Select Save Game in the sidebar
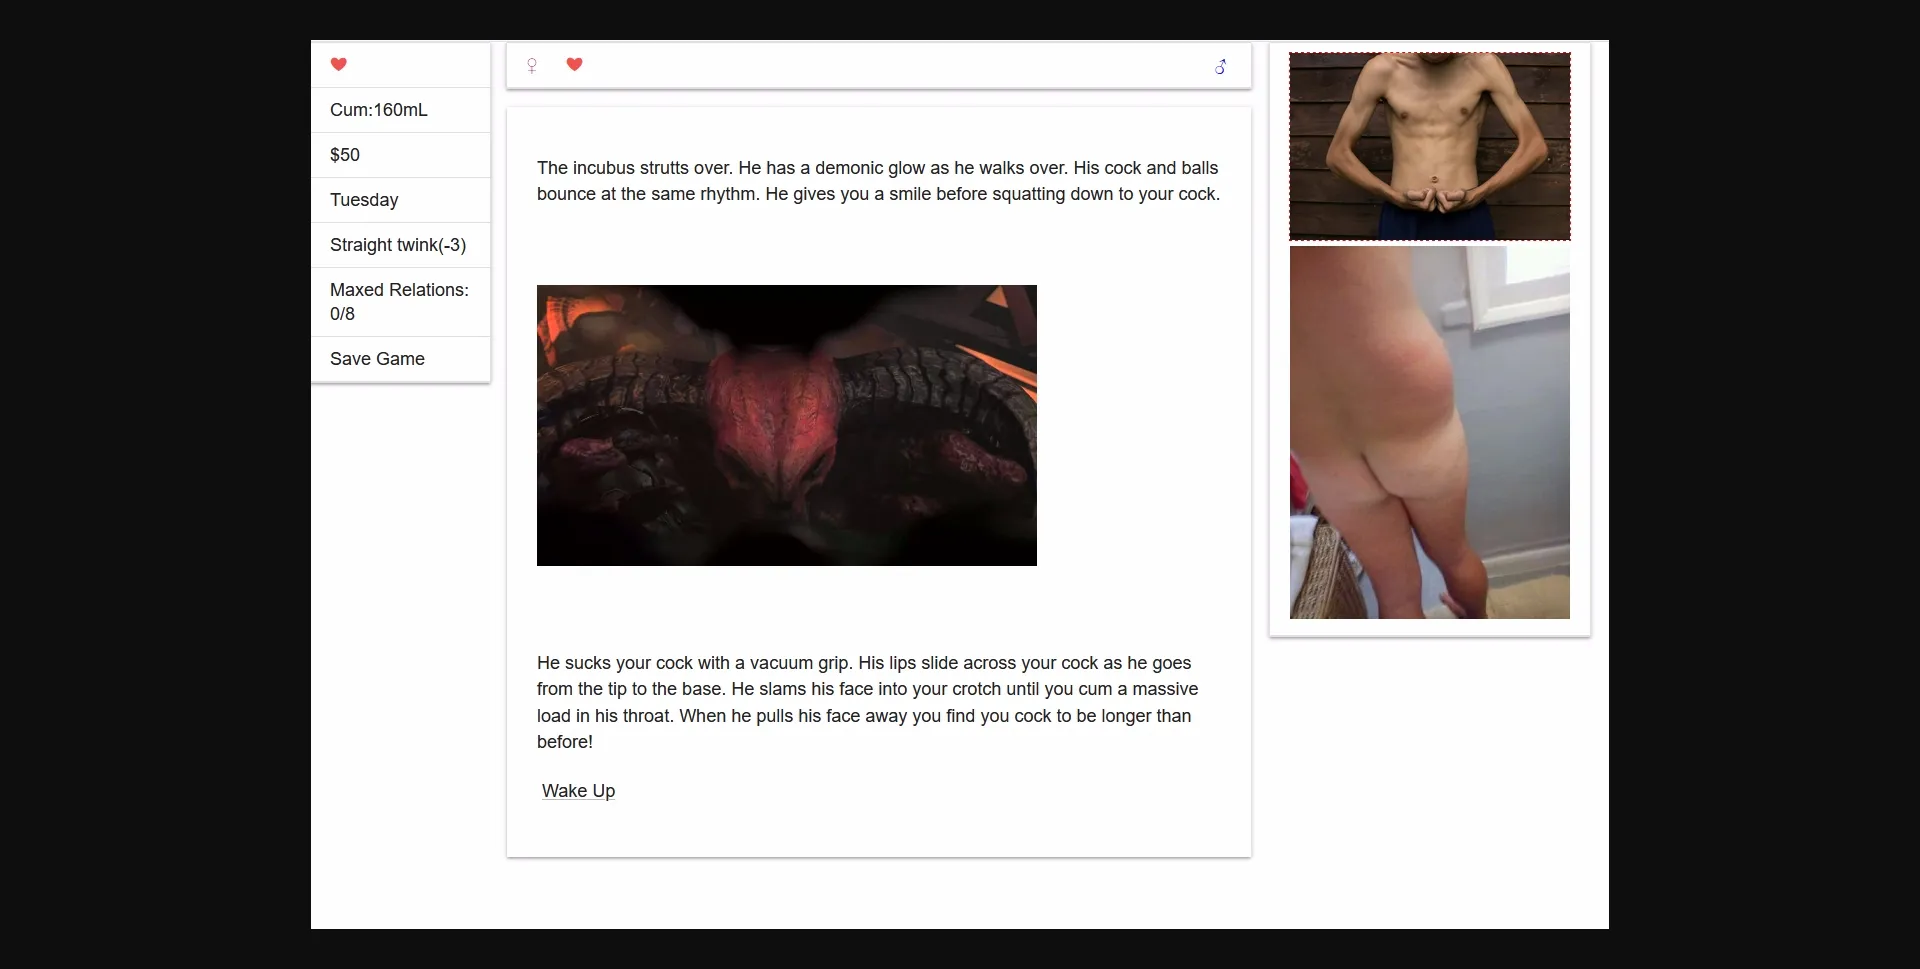The width and height of the screenshot is (1920, 969). pyautogui.click(x=377, y=358)
